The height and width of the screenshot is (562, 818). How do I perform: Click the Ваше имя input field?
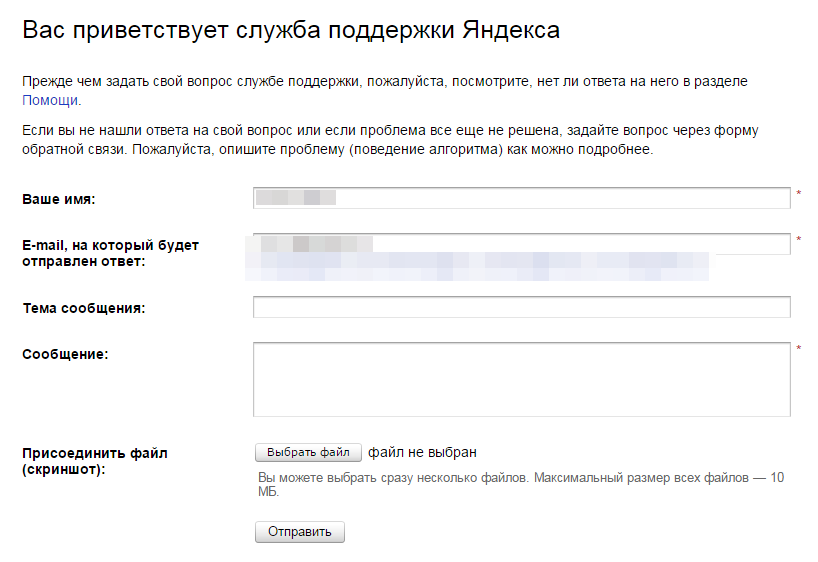[x=522, y=198]
